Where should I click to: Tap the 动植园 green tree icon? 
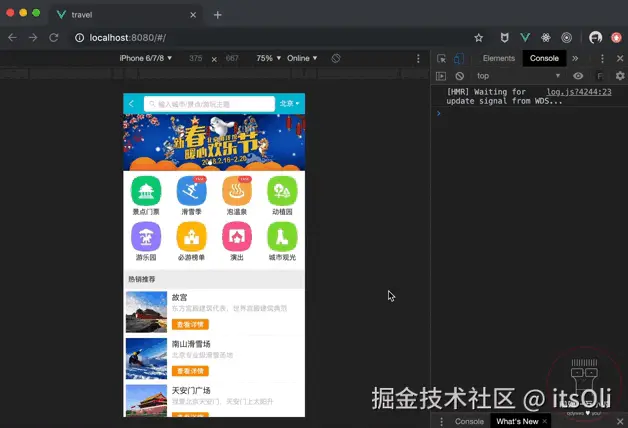[282, 191]
